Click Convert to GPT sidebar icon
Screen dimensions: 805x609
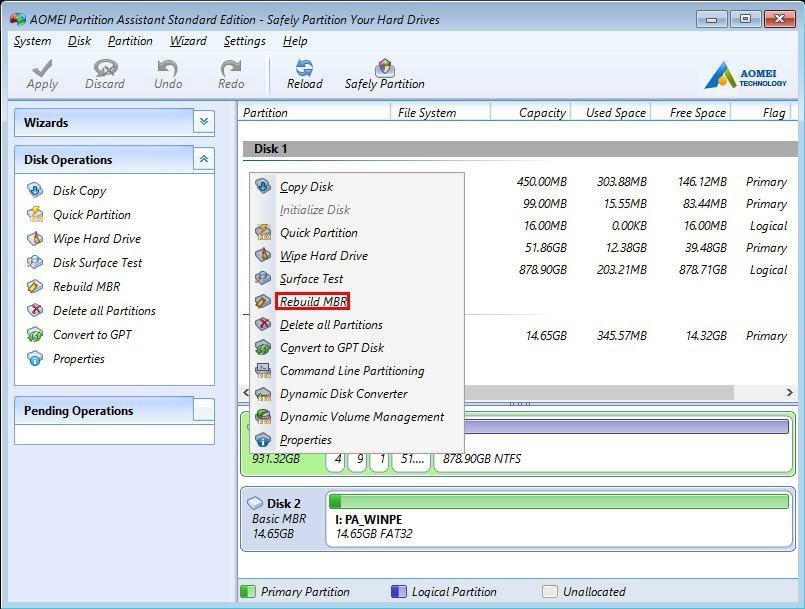[x=35, y=335]
